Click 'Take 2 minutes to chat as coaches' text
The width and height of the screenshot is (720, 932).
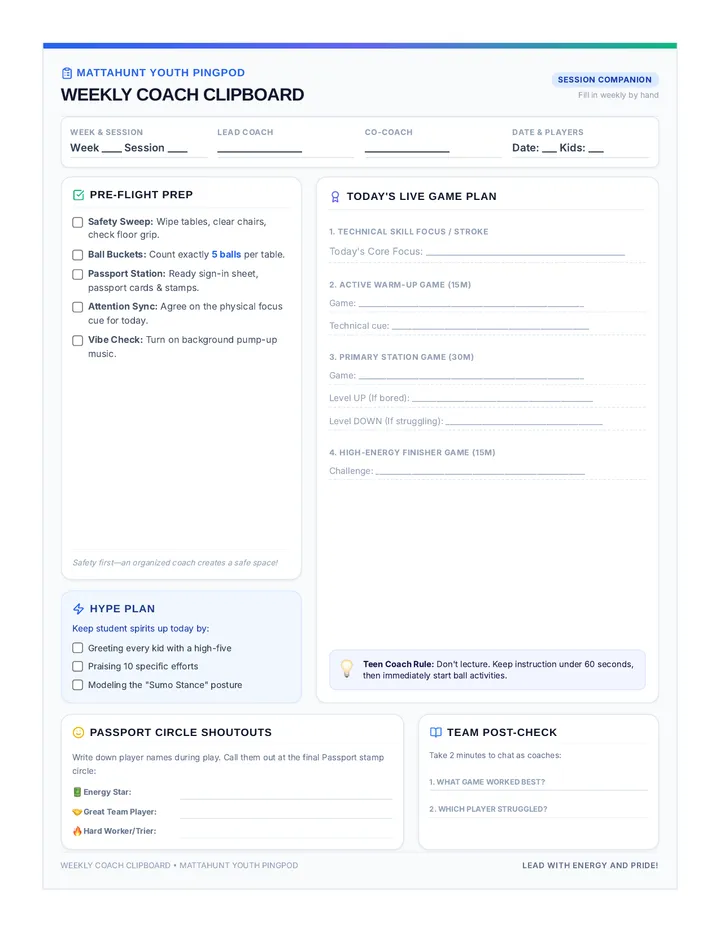tap(495, 755)
